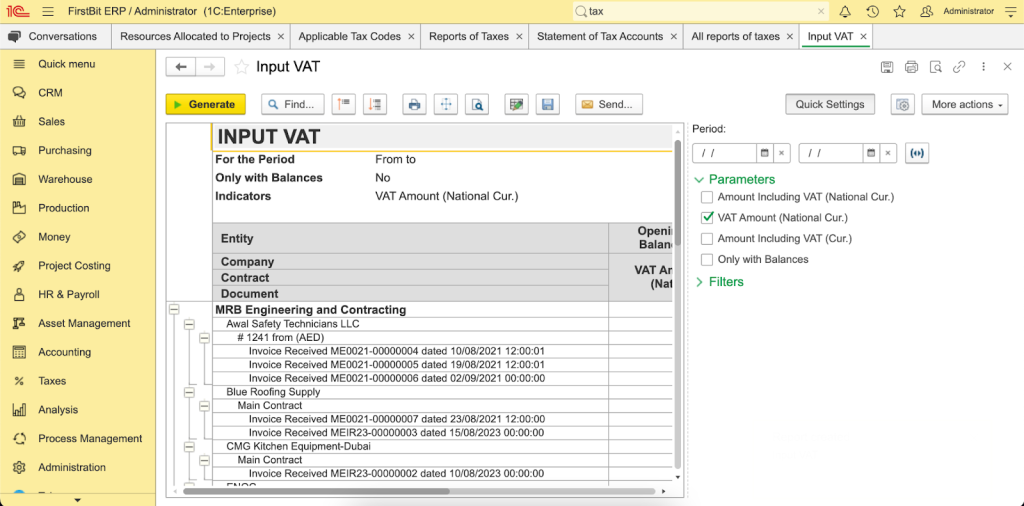Print with top-right printer icon
The width and height of the screenshot is (1024, 506).
point(912,67)
